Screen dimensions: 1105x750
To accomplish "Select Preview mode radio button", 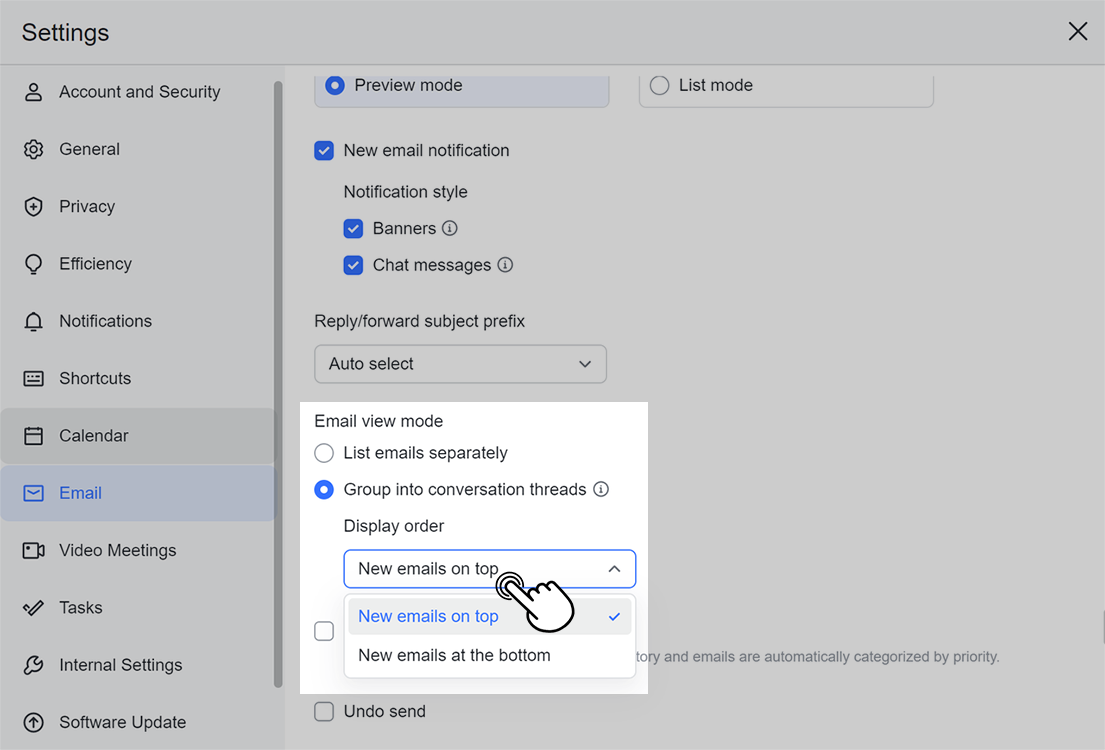I will (335, 85).
